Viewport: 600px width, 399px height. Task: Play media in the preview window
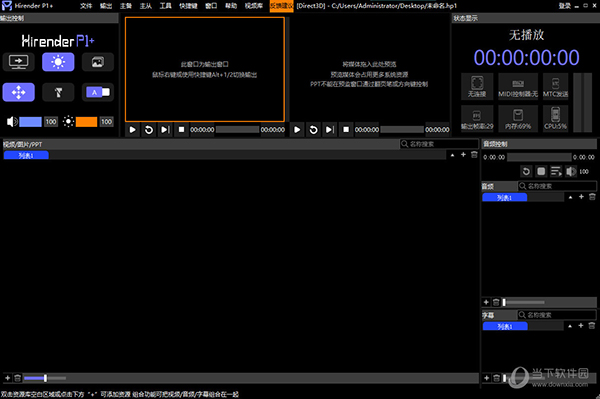click(x=297, y=130)
